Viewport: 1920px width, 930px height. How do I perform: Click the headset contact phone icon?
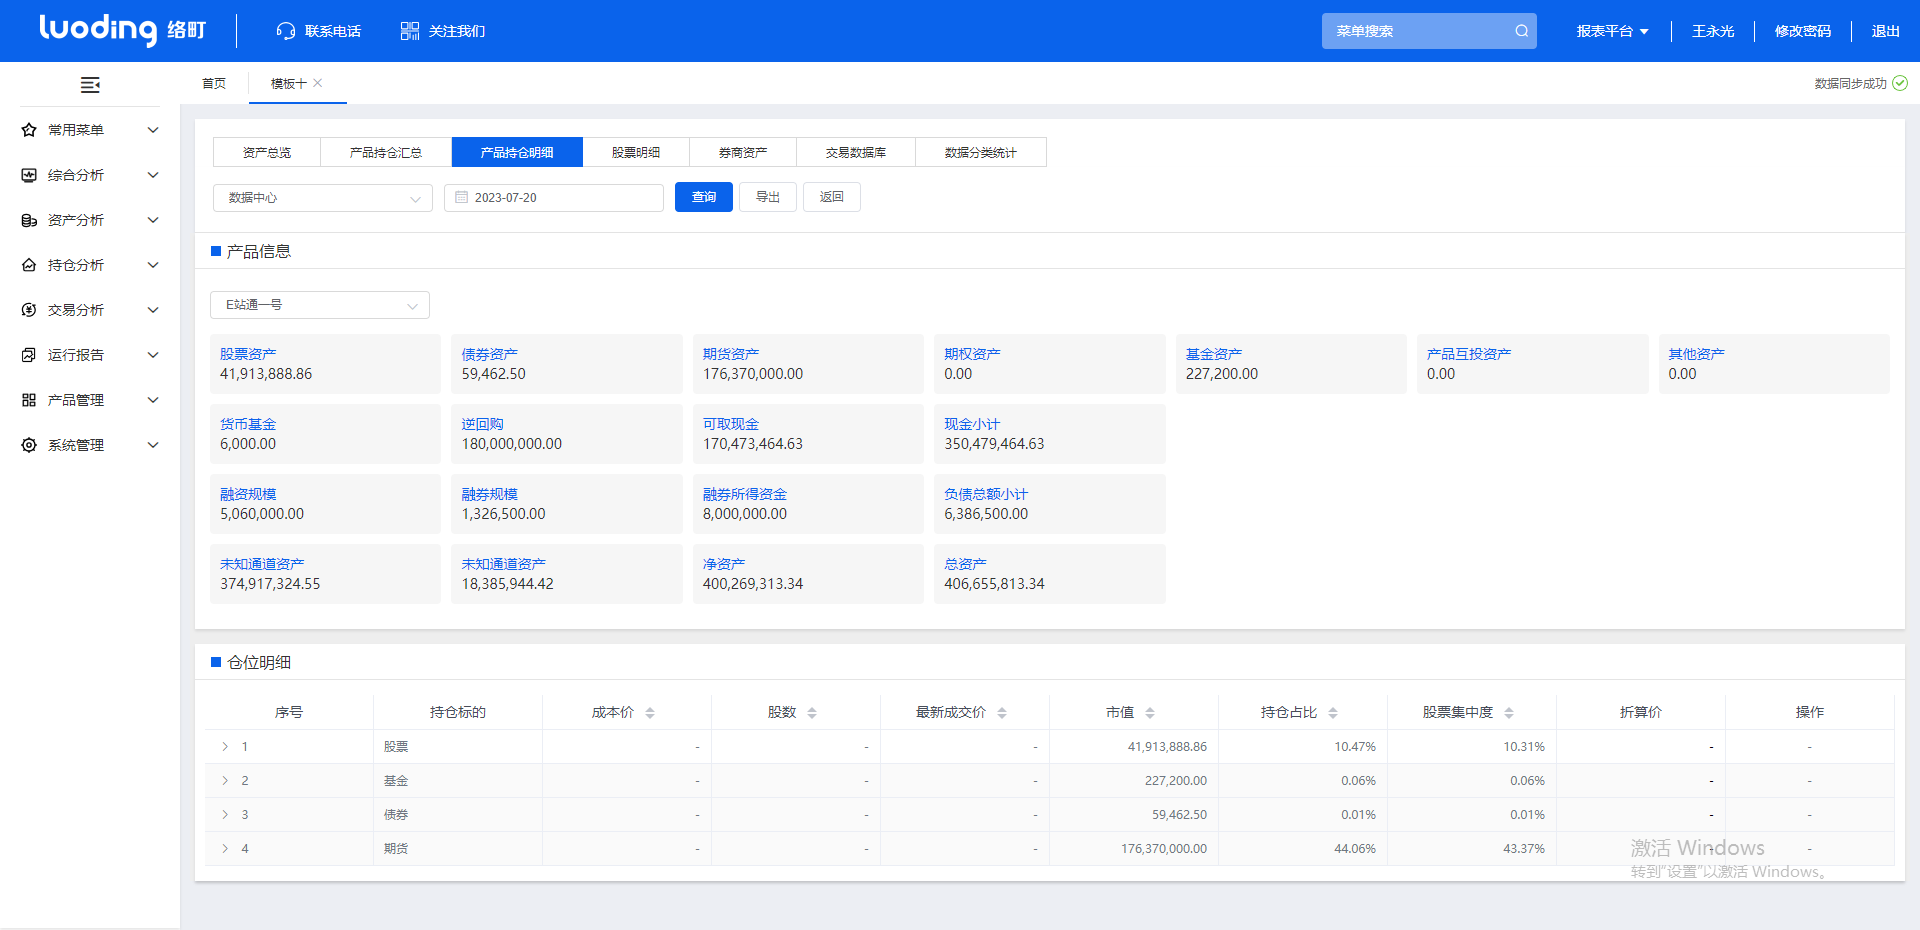click(x=286, y=31)
